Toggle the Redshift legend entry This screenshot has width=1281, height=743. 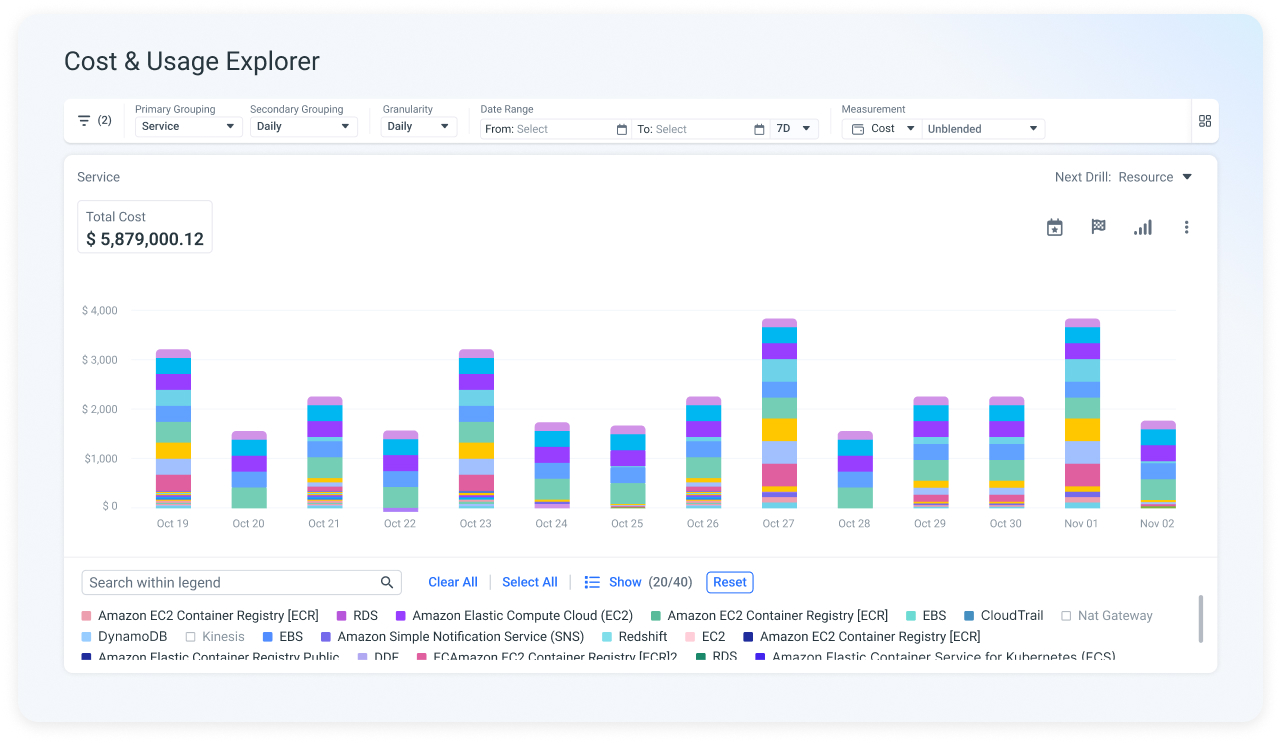[x=641, y=636]
